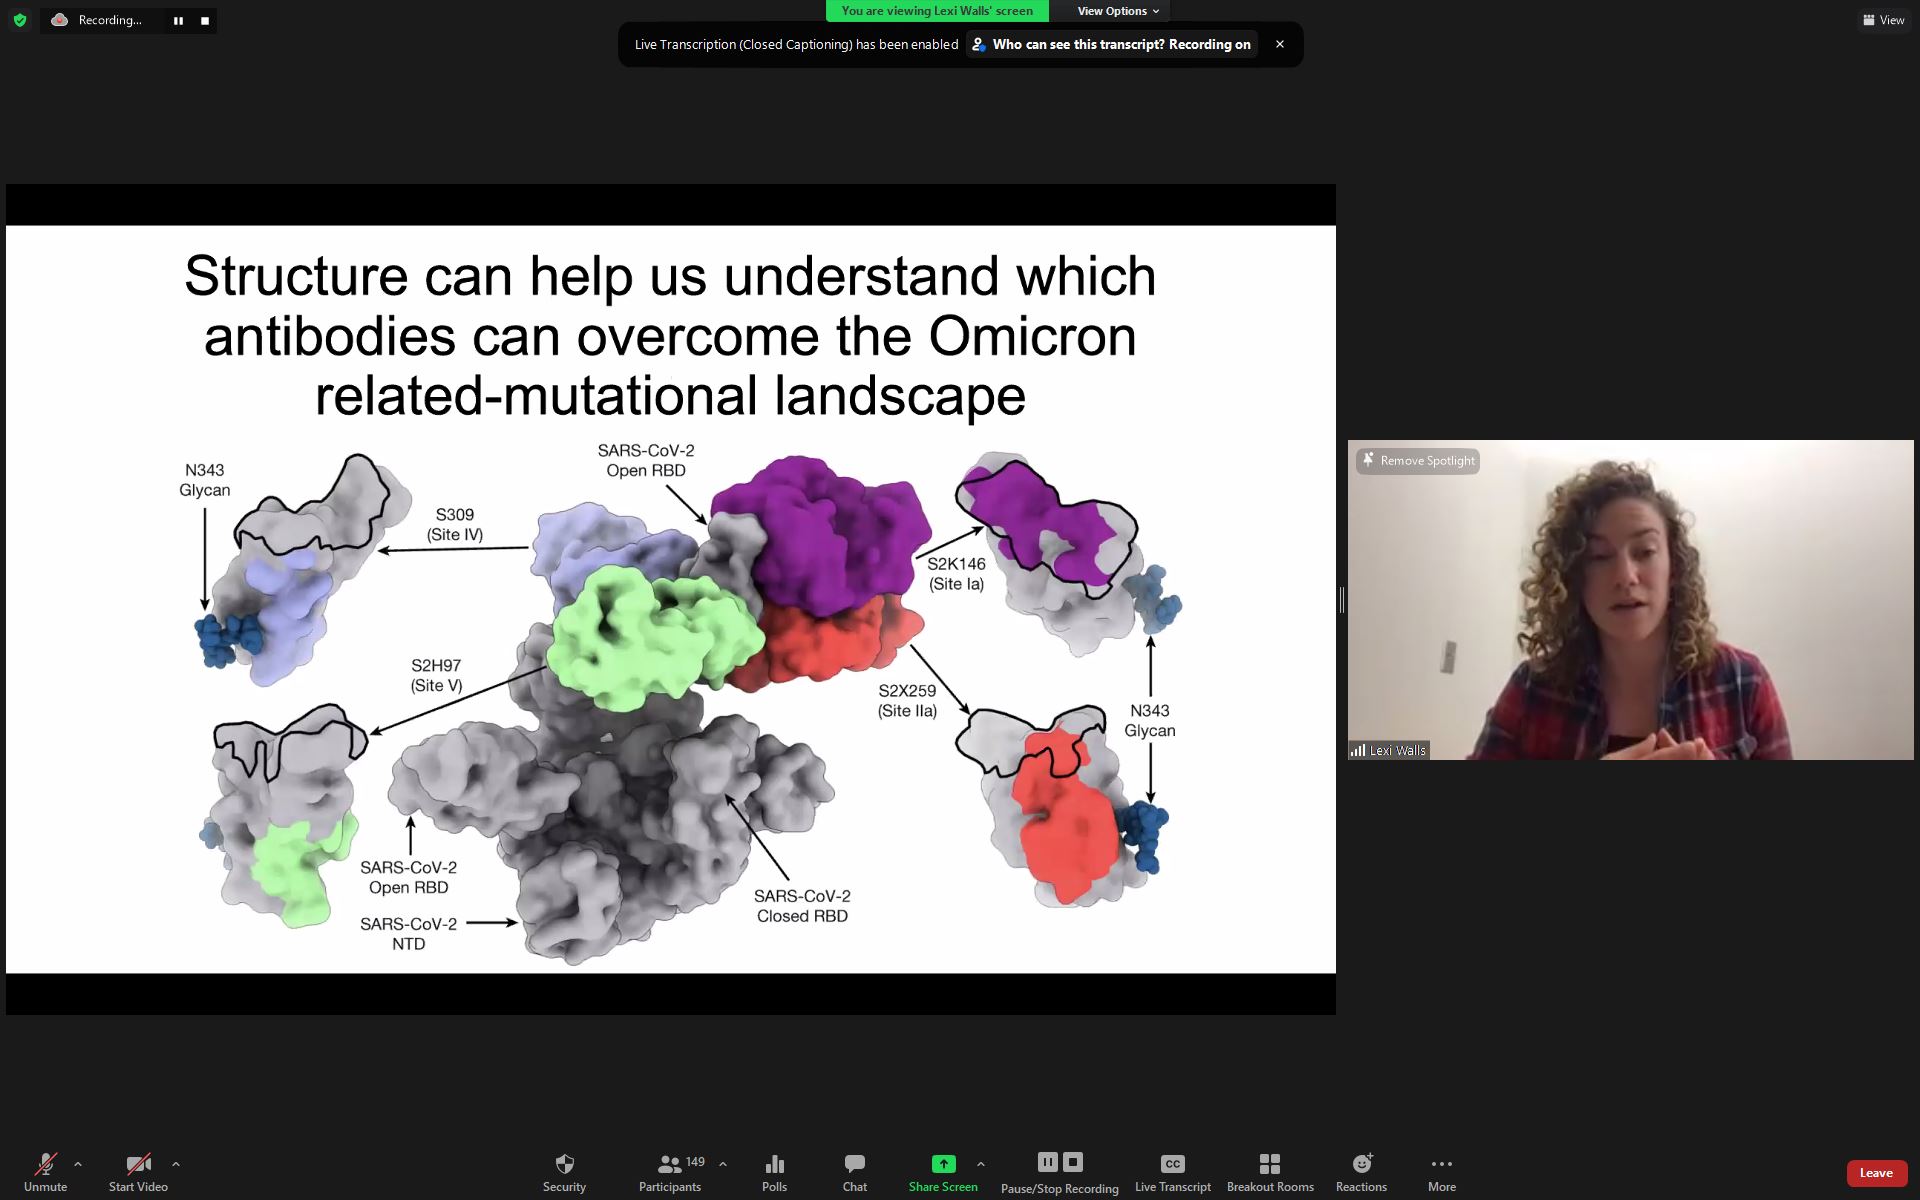Pause recording via top-left indicator

(x=178, y=20)
